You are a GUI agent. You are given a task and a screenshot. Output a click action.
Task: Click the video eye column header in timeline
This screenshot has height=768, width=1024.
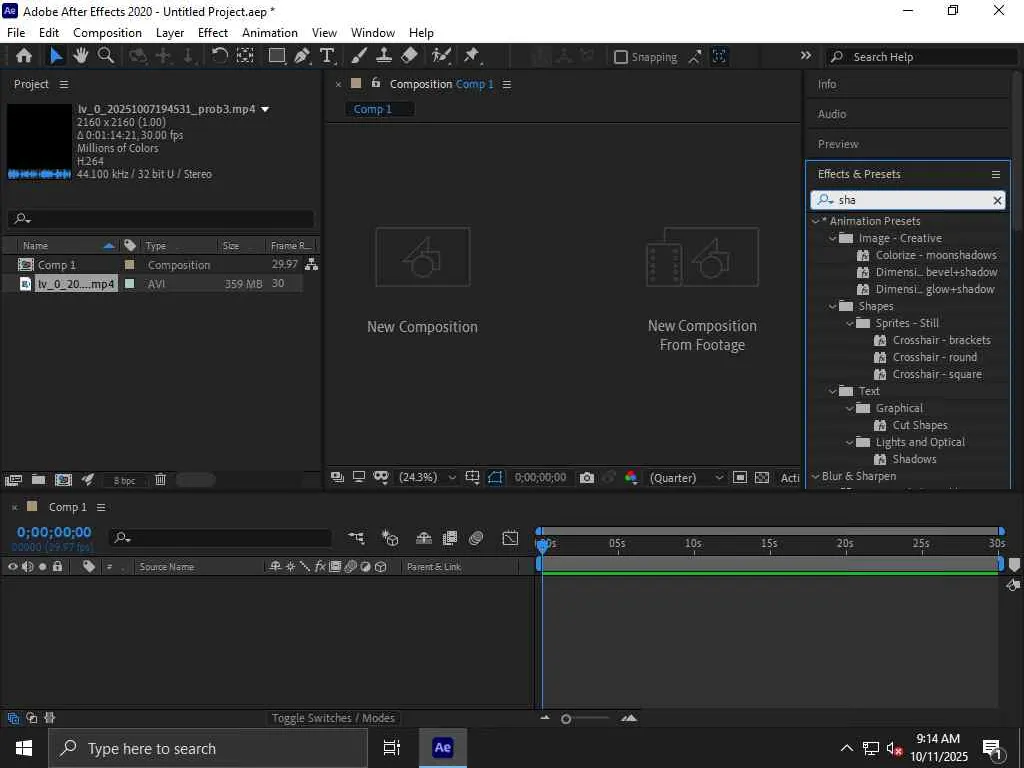click(12, 566)
